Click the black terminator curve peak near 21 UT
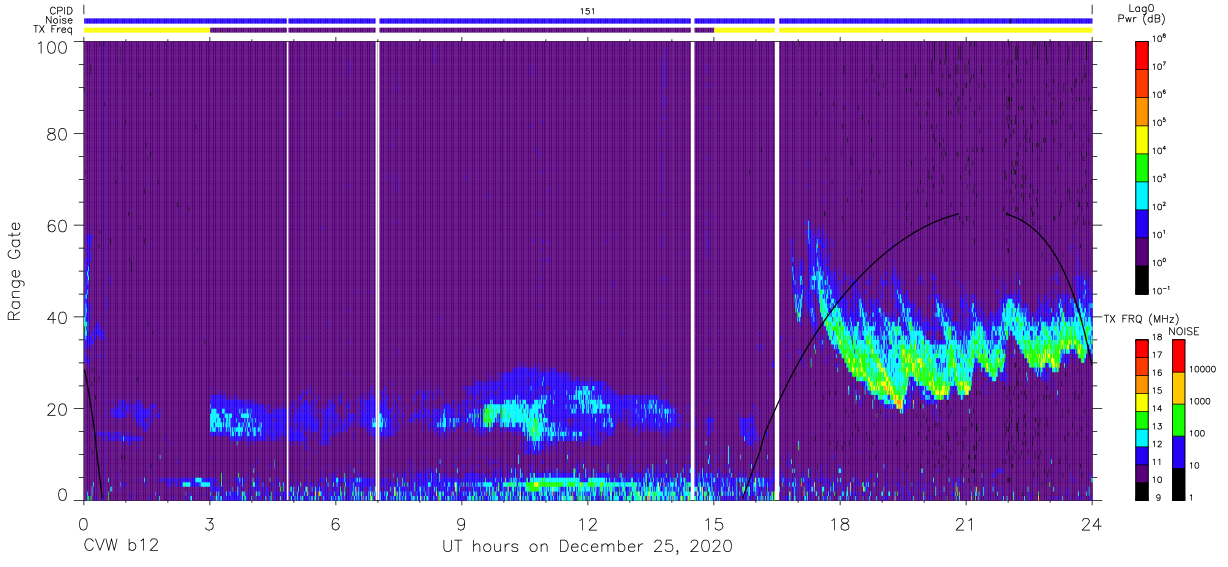 (957, 215)
